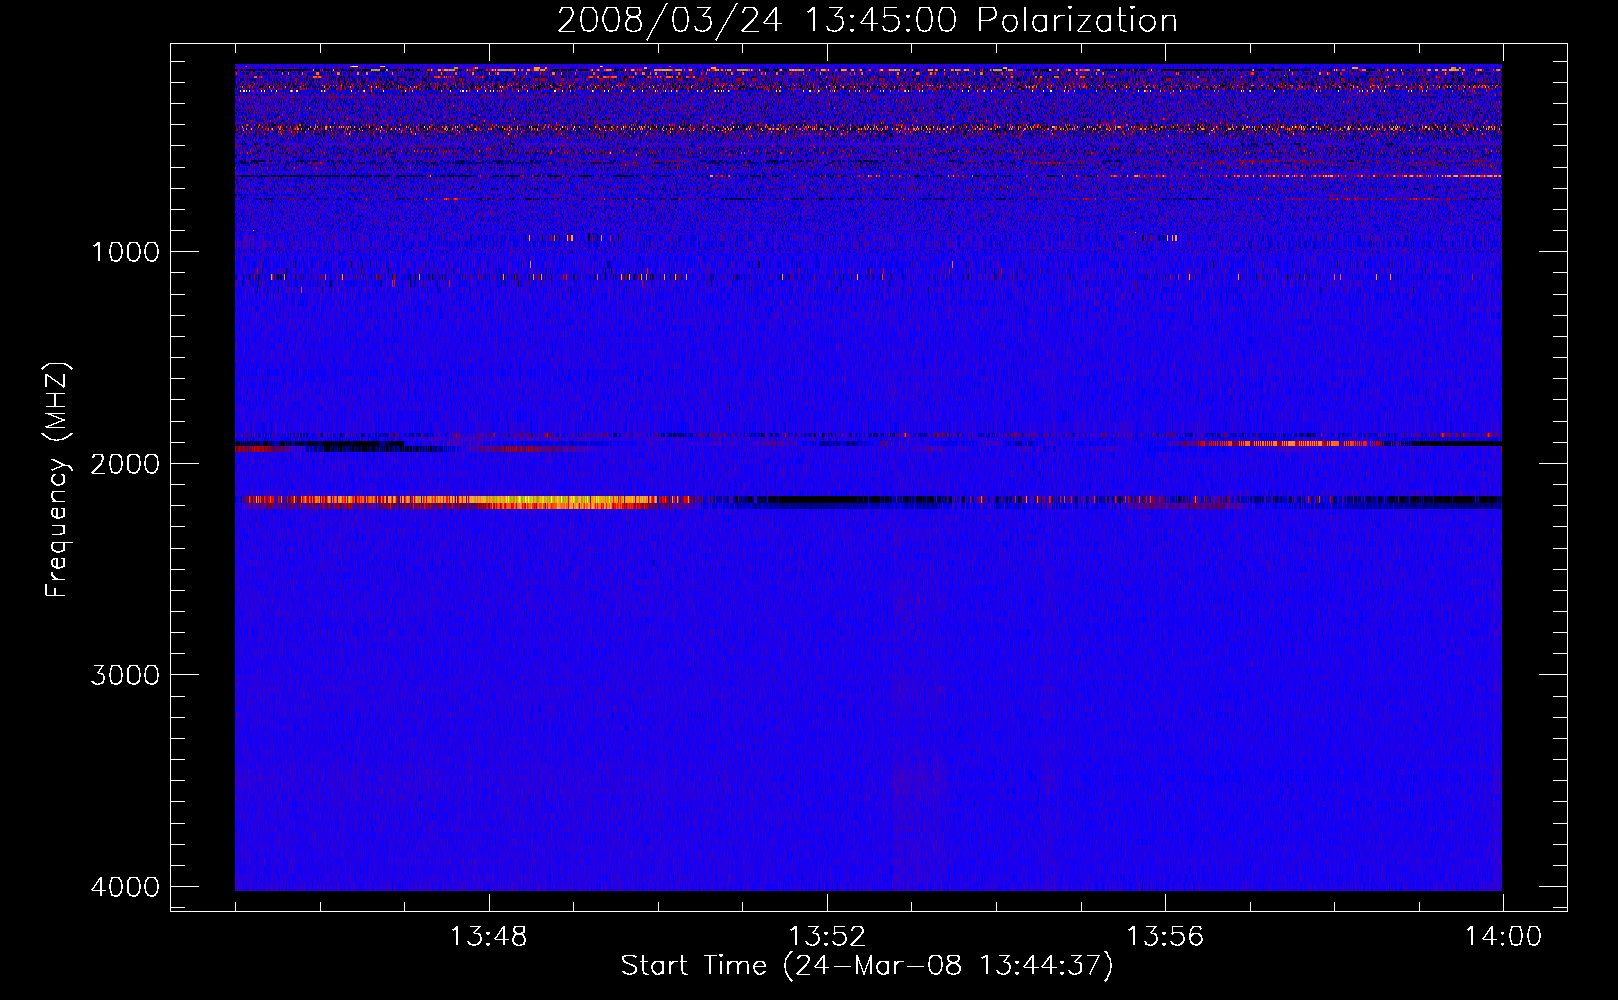Select the 'Frequency (MHZ)' axis label
This screenshot has height=1000, width=1618.
pyautogui.click(x=57, y=480)
